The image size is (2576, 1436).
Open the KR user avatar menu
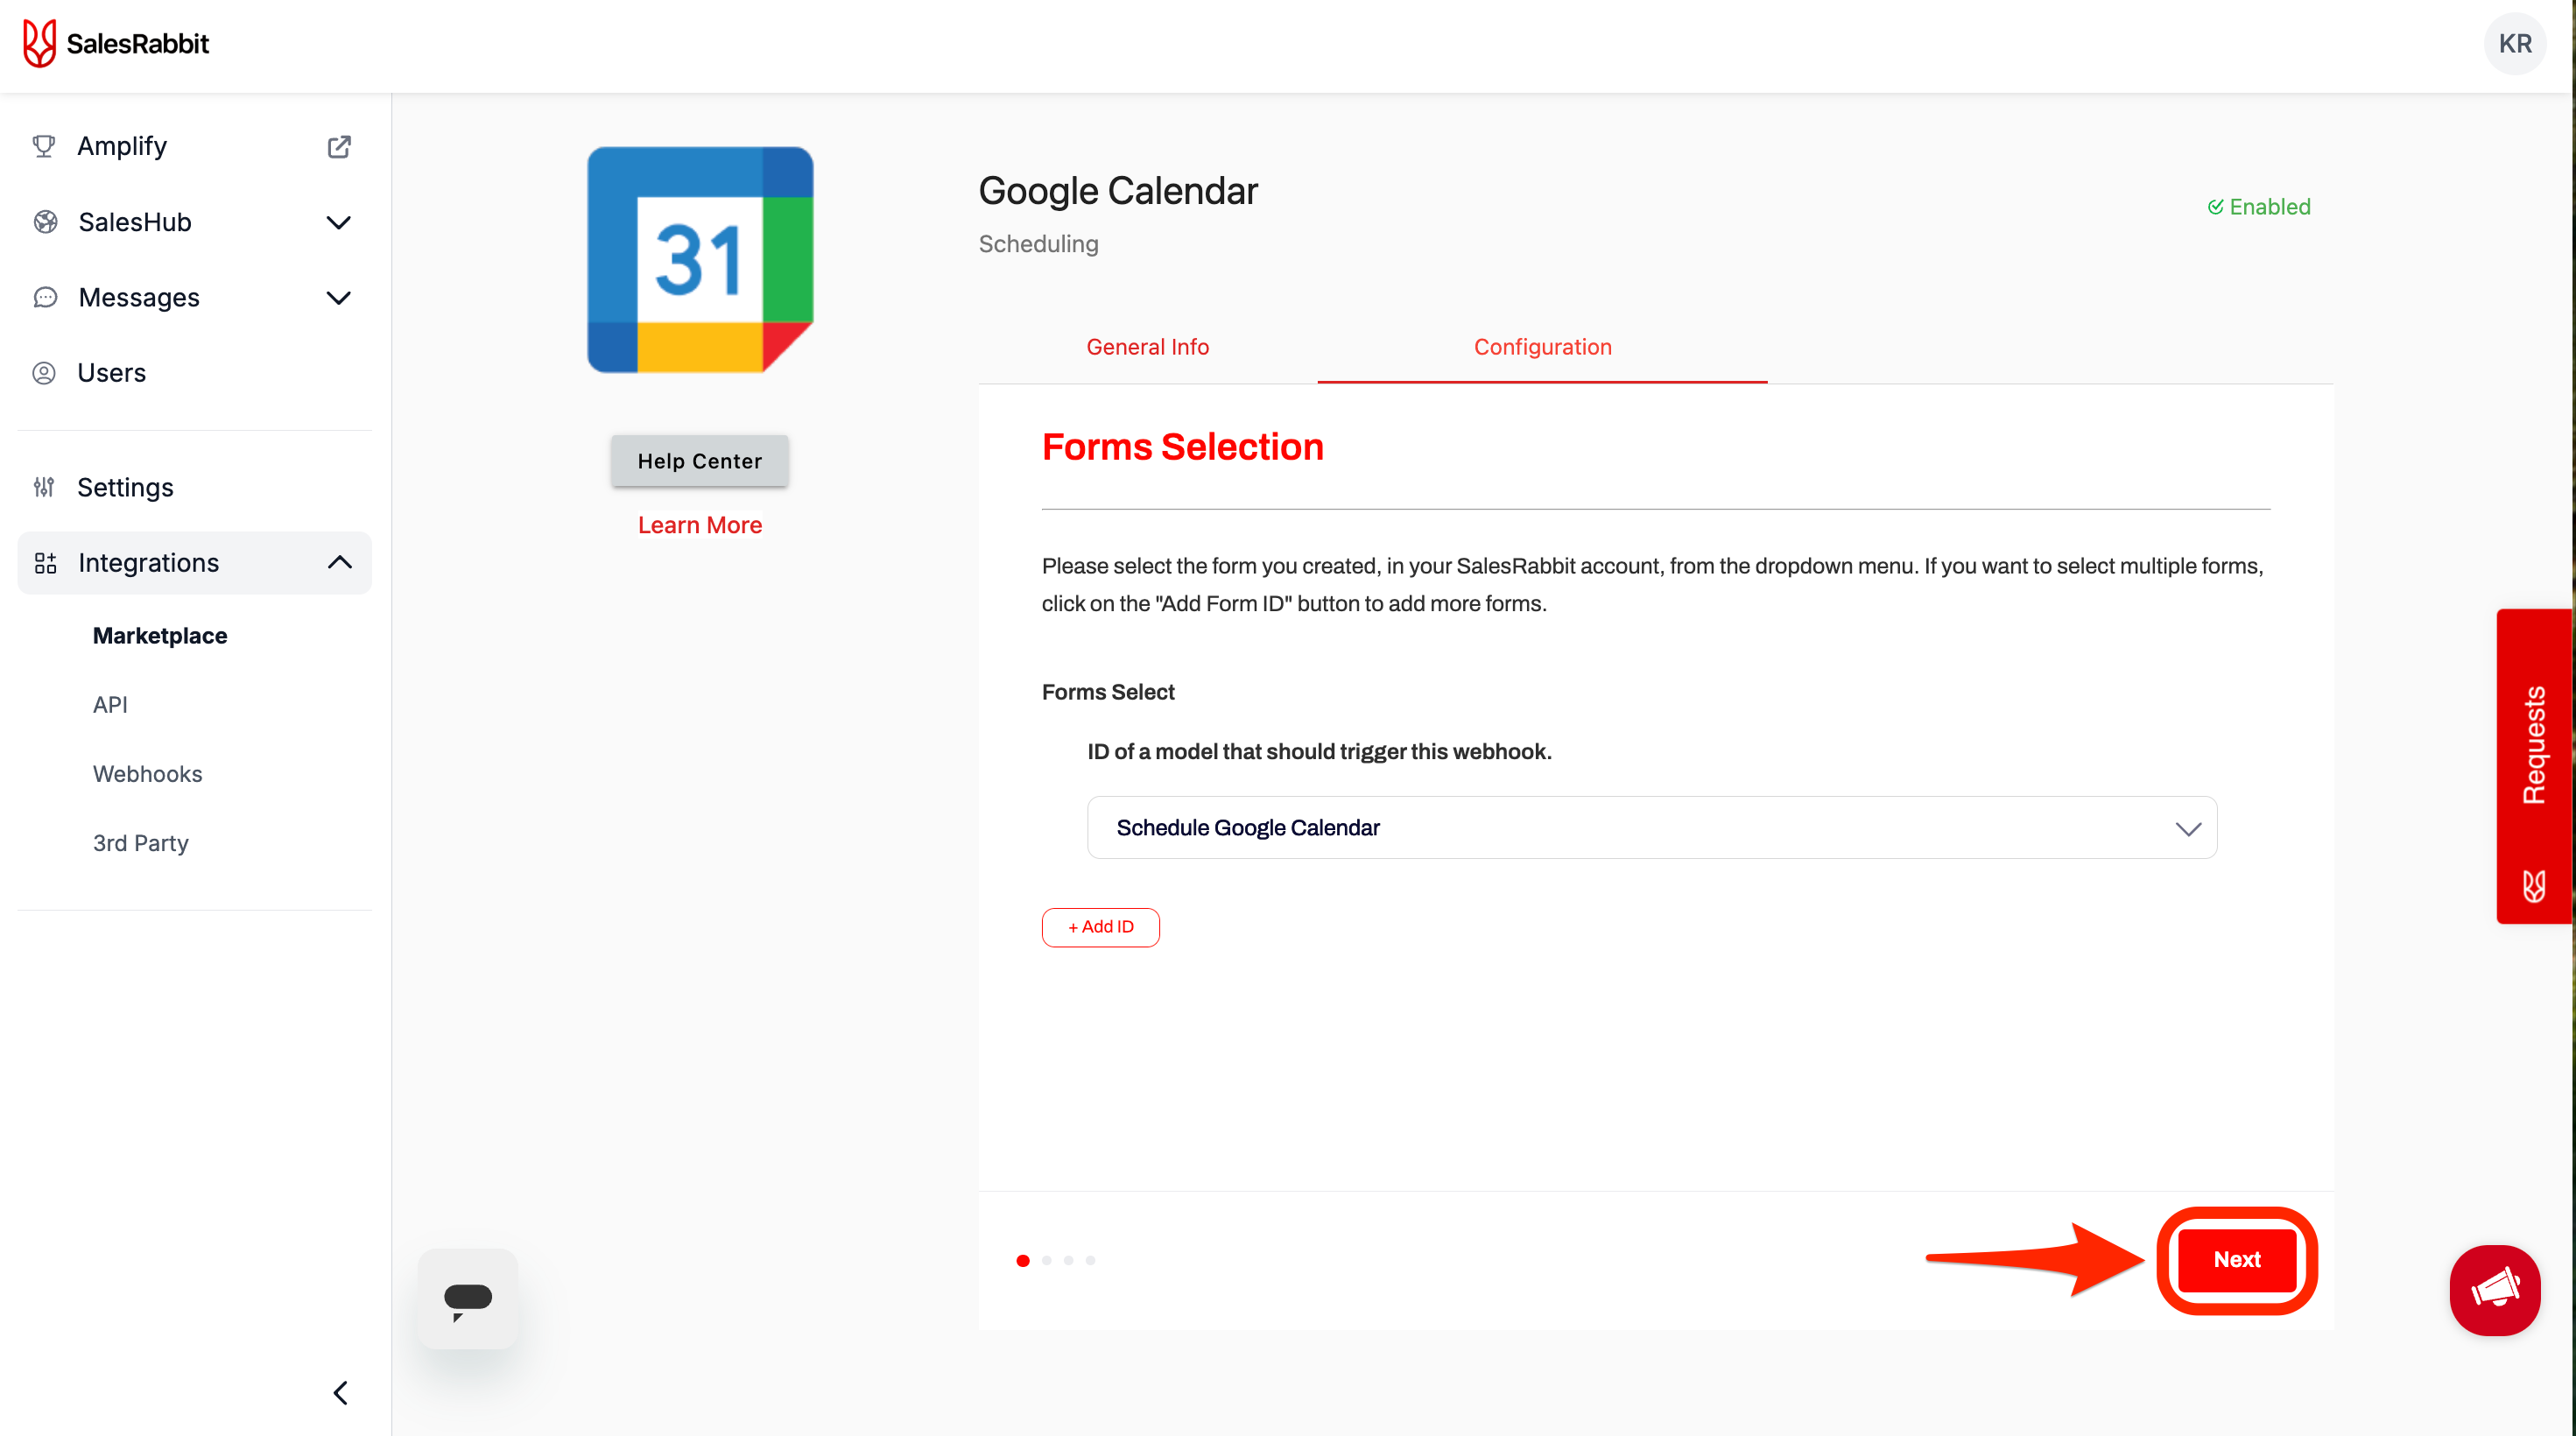2514,44
